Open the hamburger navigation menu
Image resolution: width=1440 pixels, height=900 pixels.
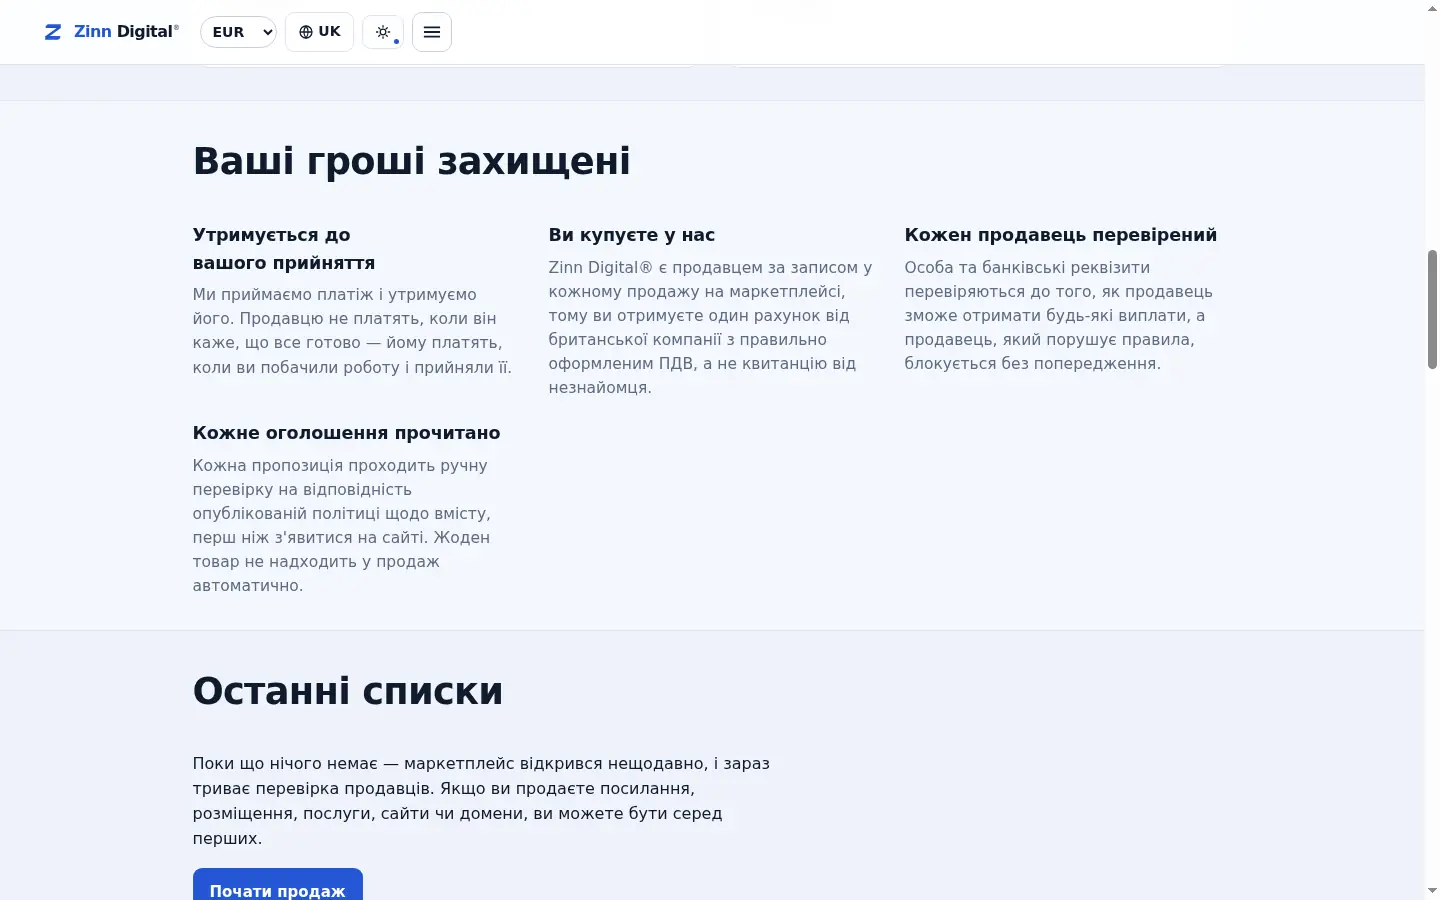432,32
